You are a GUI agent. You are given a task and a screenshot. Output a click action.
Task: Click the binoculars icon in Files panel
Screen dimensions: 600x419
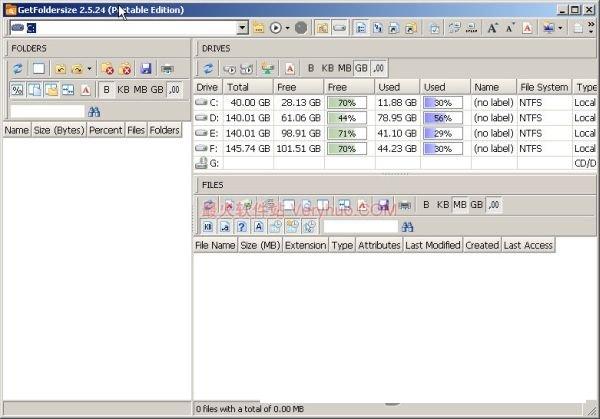coord(408,226)
